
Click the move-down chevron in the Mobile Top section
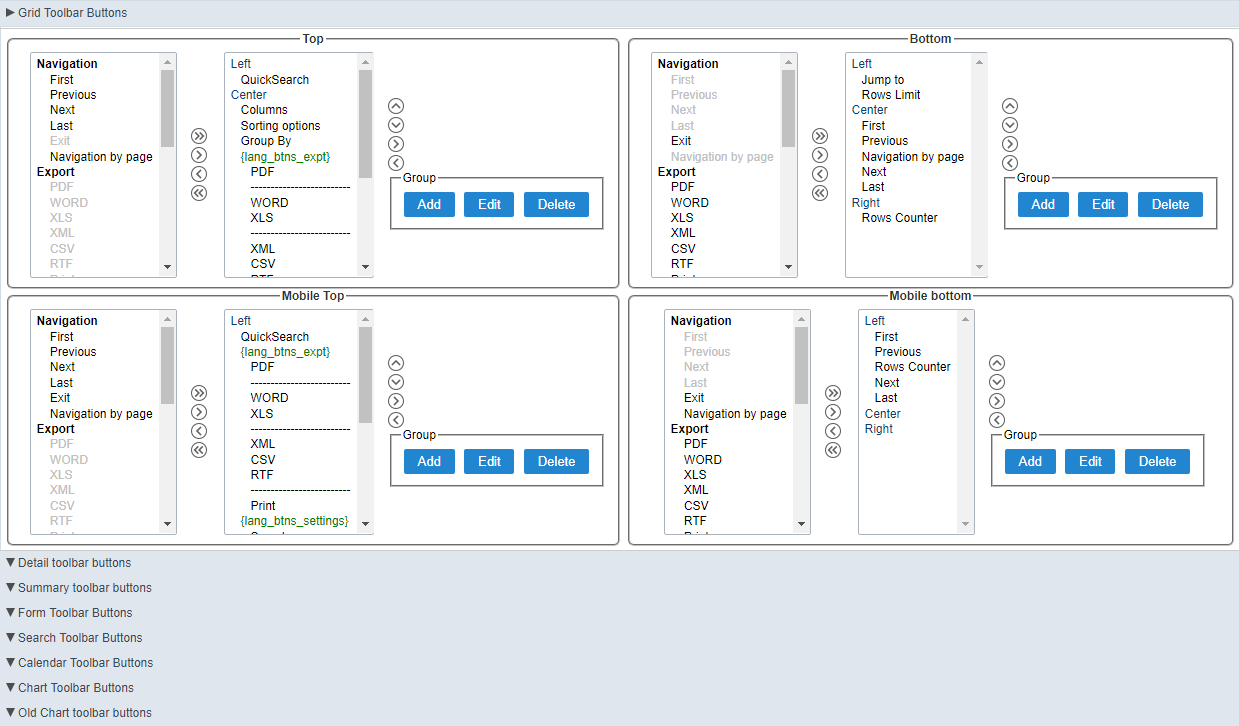[x=396, y=381]
